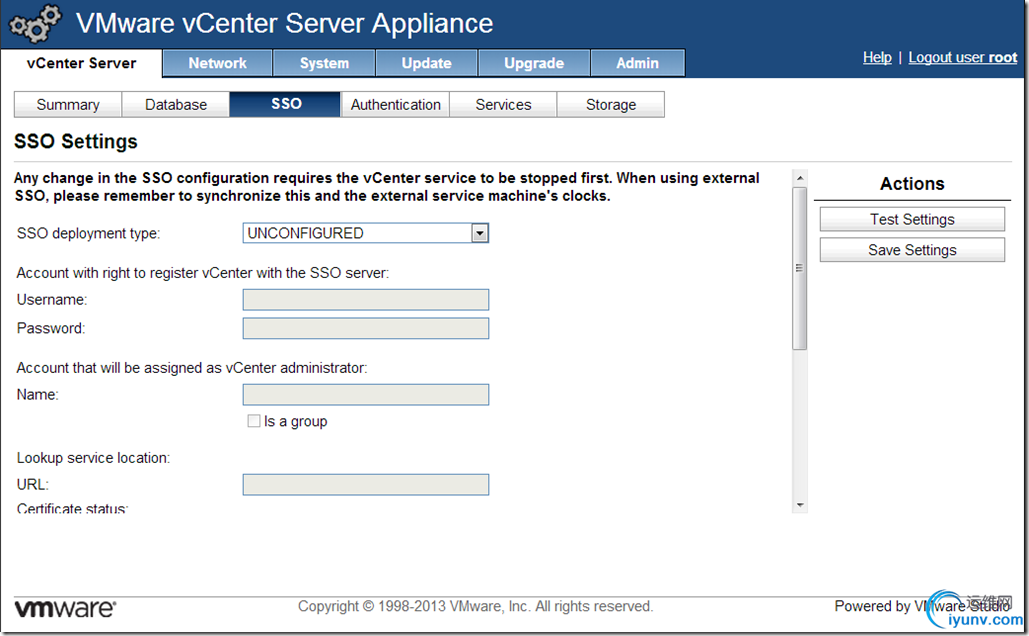1029x636 pixels.
Task: Focus the Lookup service URL field
Action: 366,484
